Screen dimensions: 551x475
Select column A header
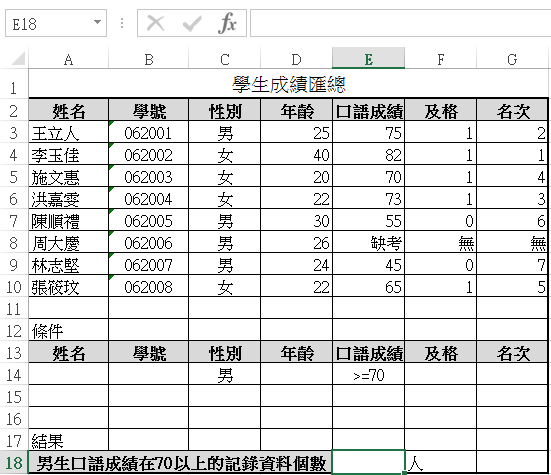coord(69,58)
